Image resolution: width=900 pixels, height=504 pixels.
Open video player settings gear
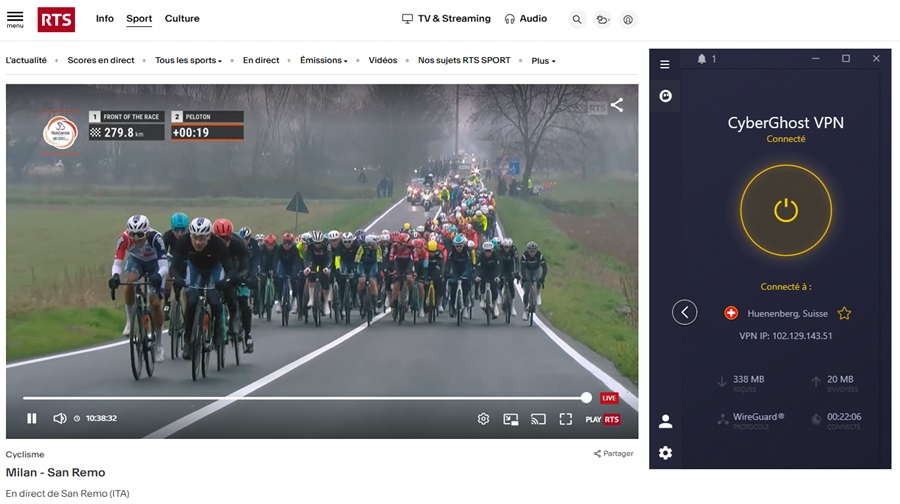point(483,419)
